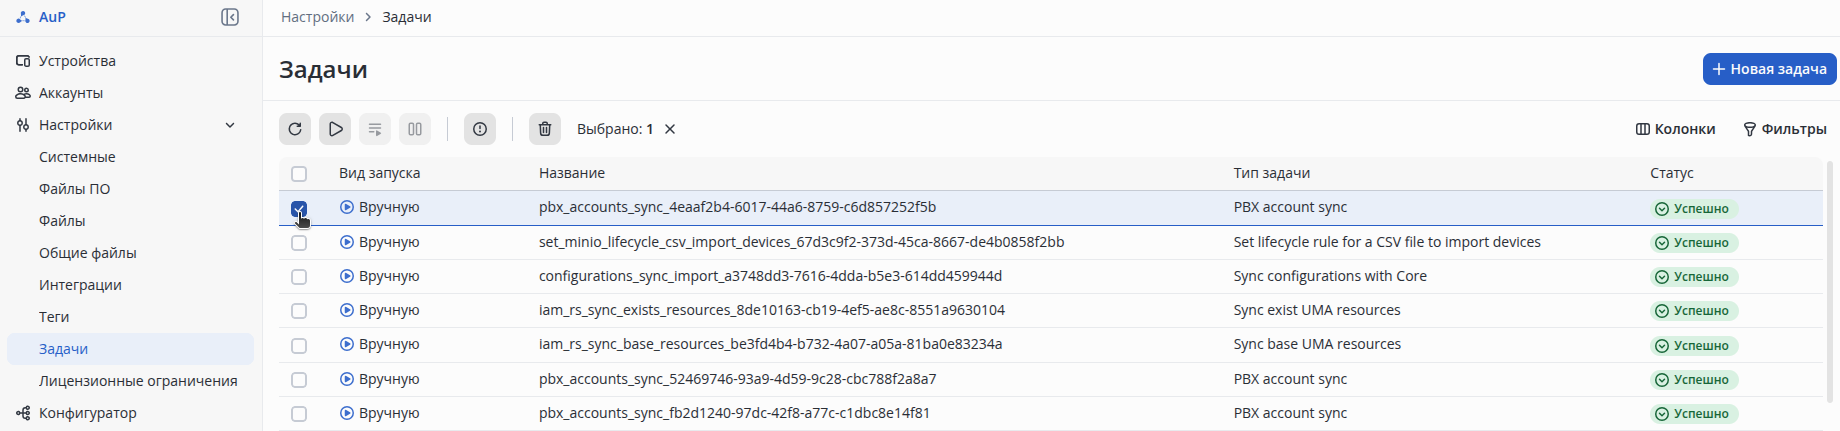
Task: Click Аккаунты people icon in sidebar
Action: 23,93
